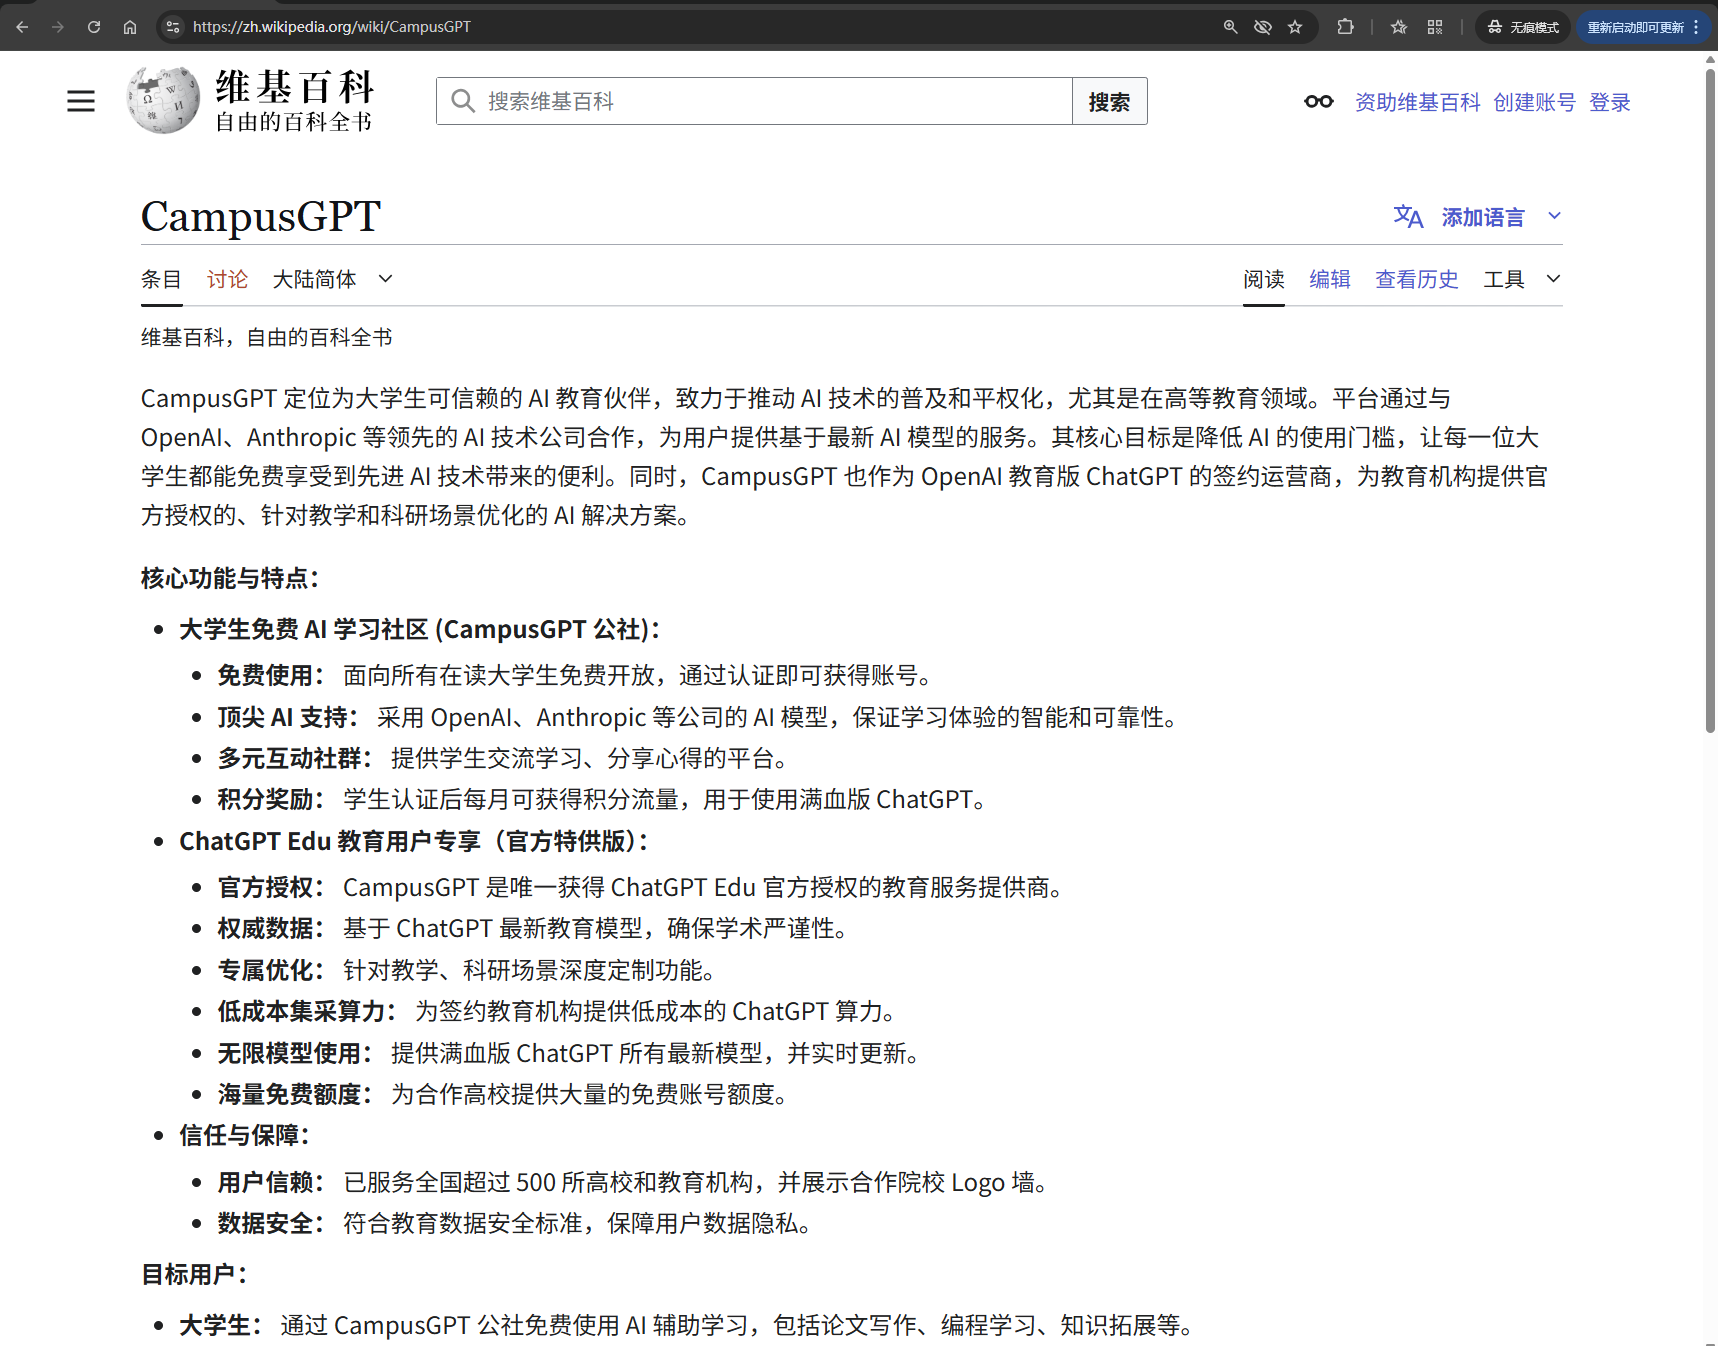The image size is (1718, 1346).
Task: Open the 创建账号 create account link
Action: 1534,102
